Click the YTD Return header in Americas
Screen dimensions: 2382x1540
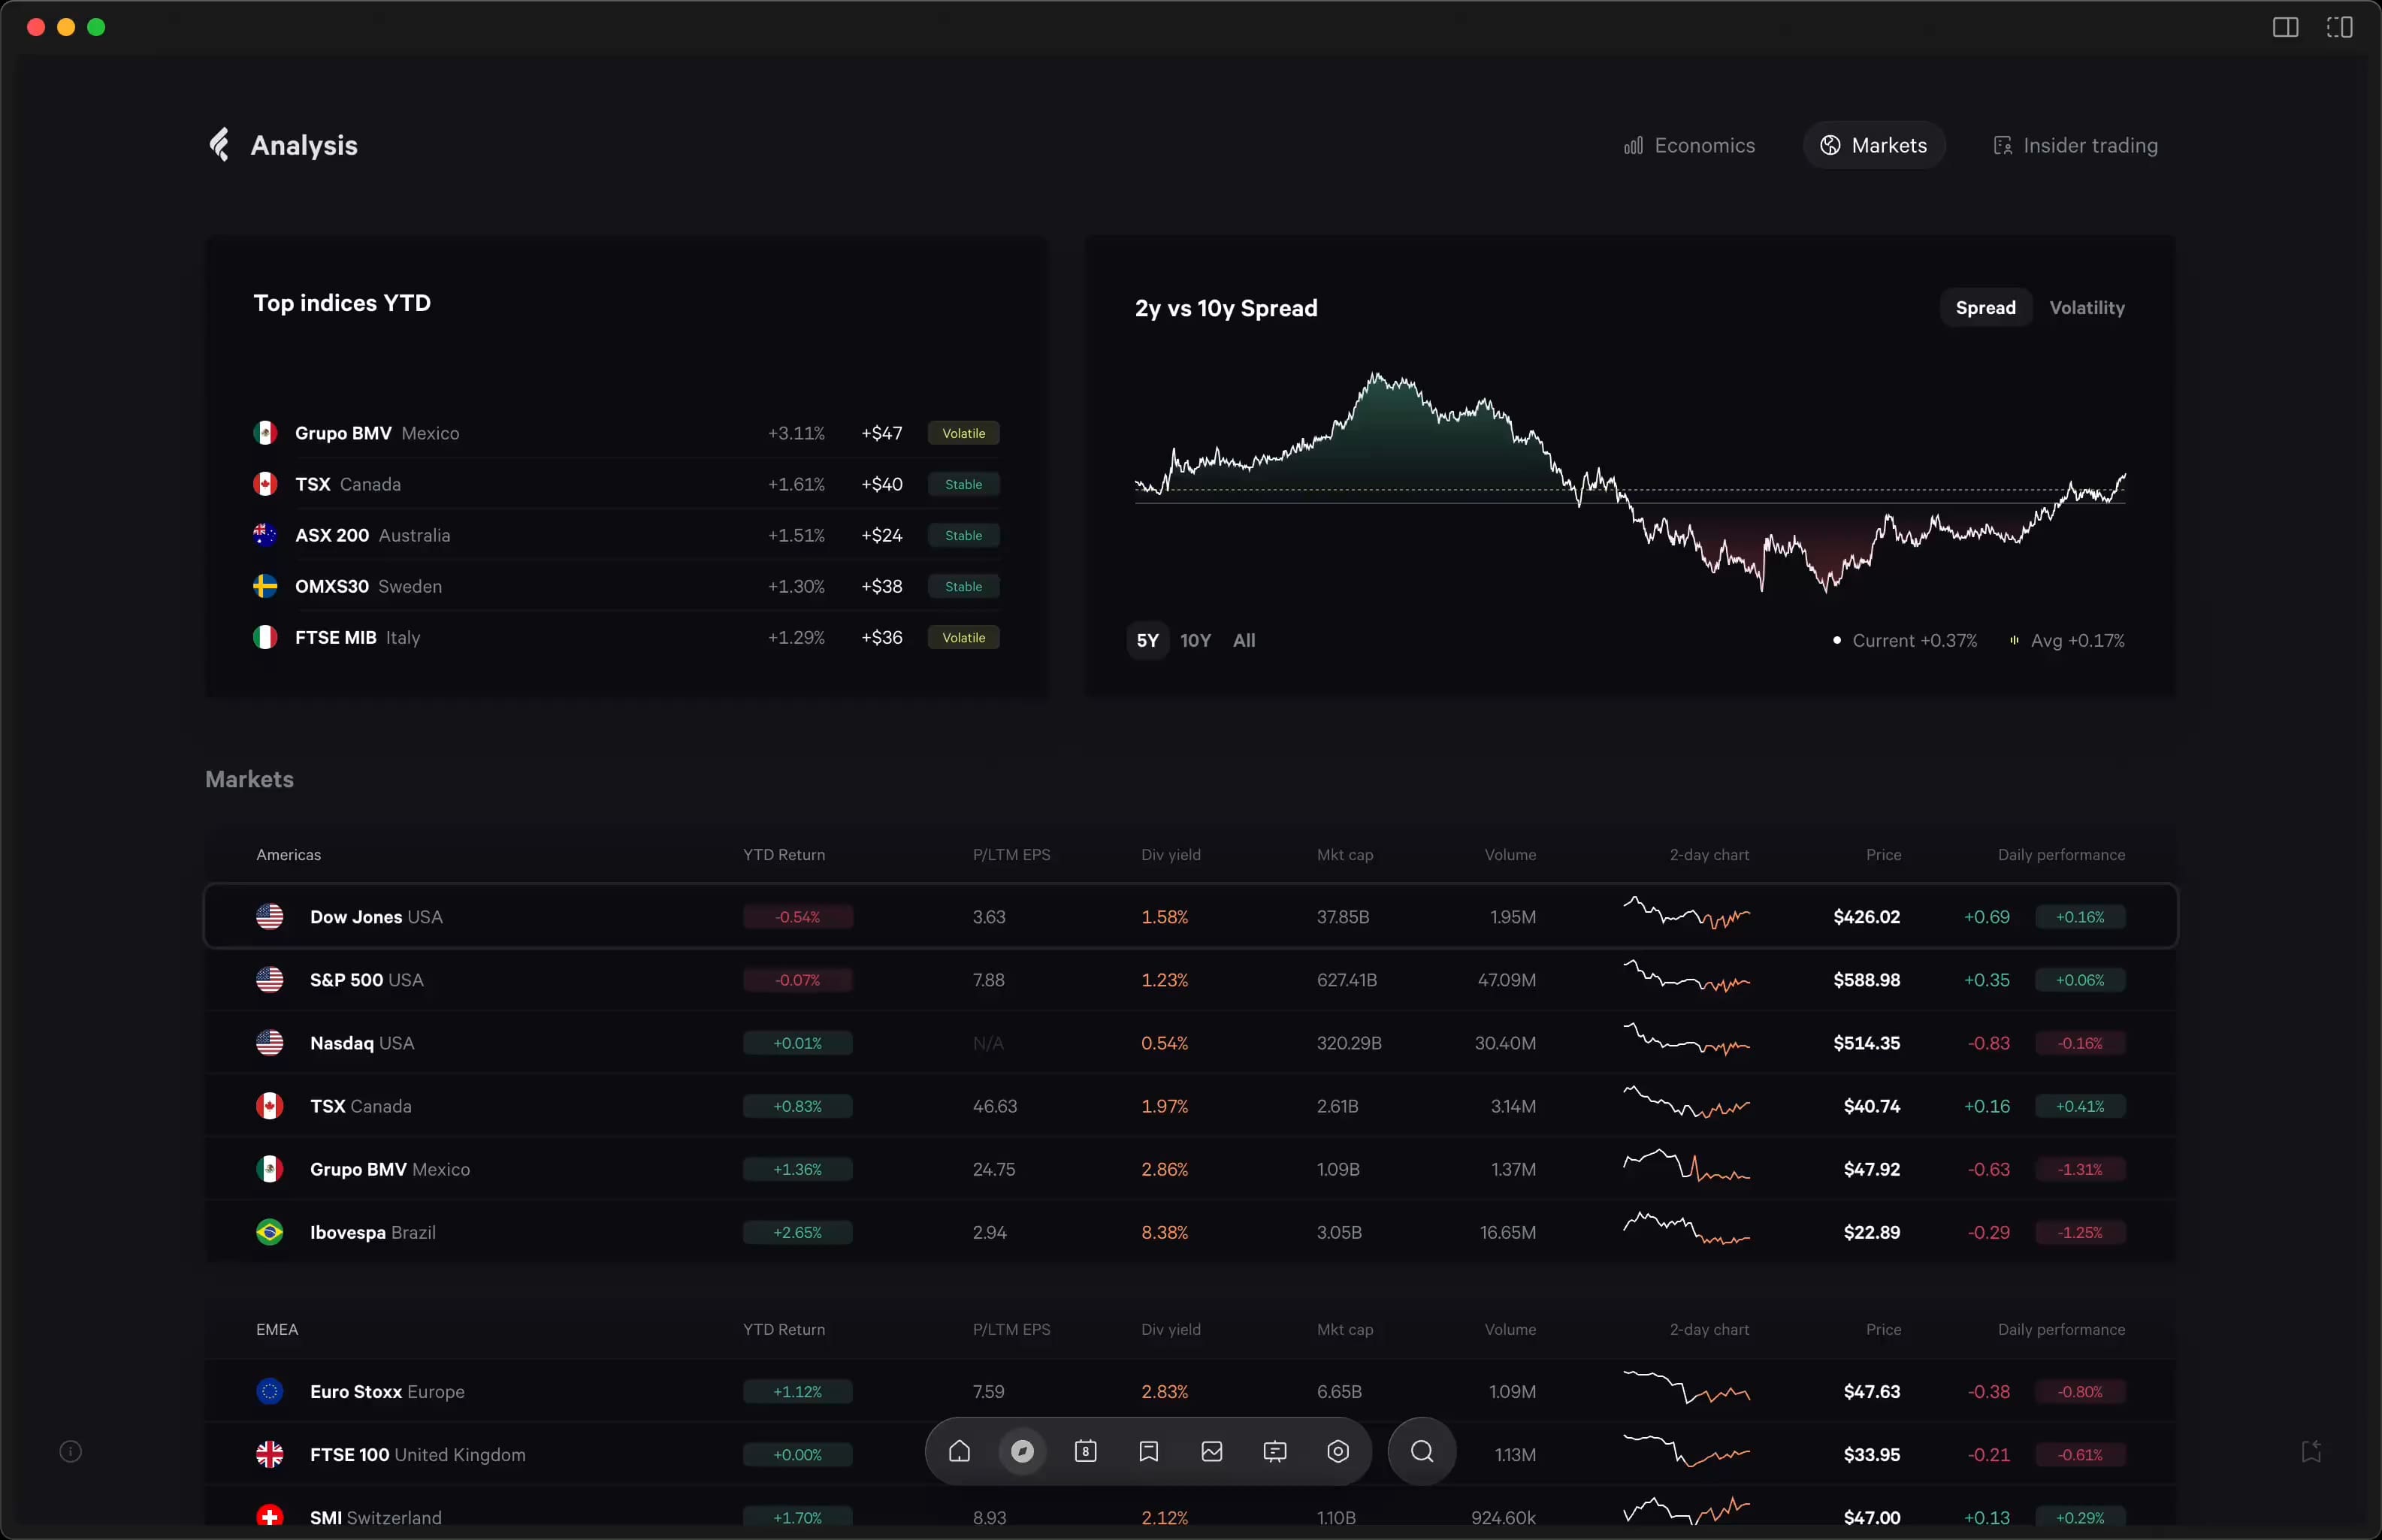(x=784, y=855)
